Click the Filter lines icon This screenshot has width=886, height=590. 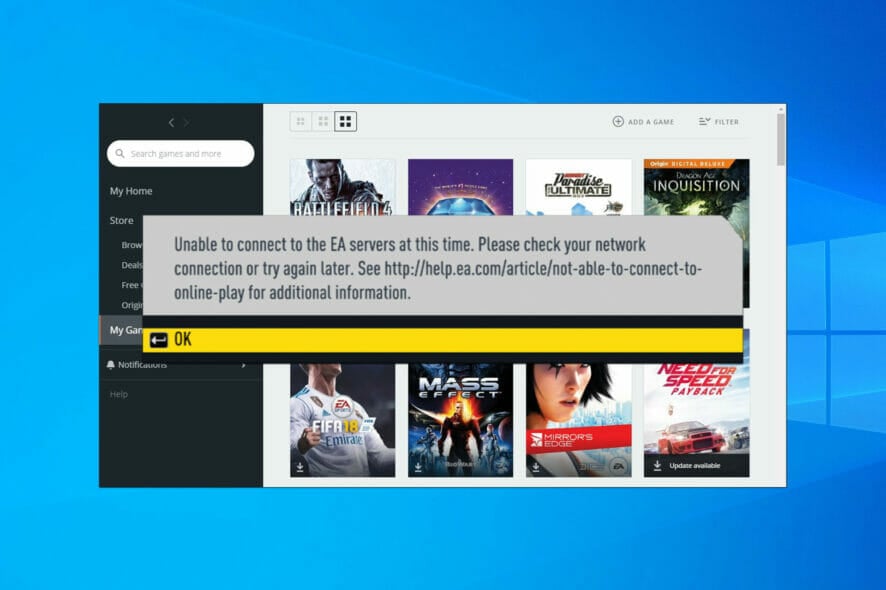[x=704, y=122]
